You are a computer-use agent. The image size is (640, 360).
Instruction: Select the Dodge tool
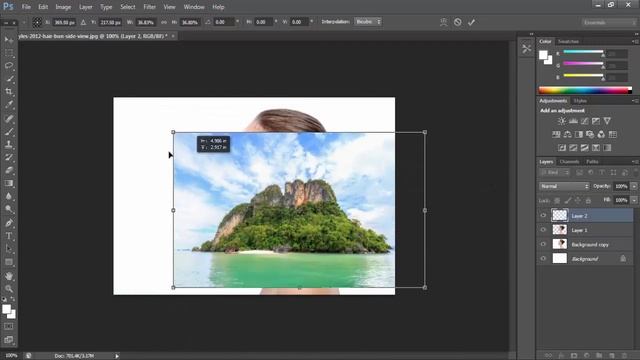[x=9, y=209]
